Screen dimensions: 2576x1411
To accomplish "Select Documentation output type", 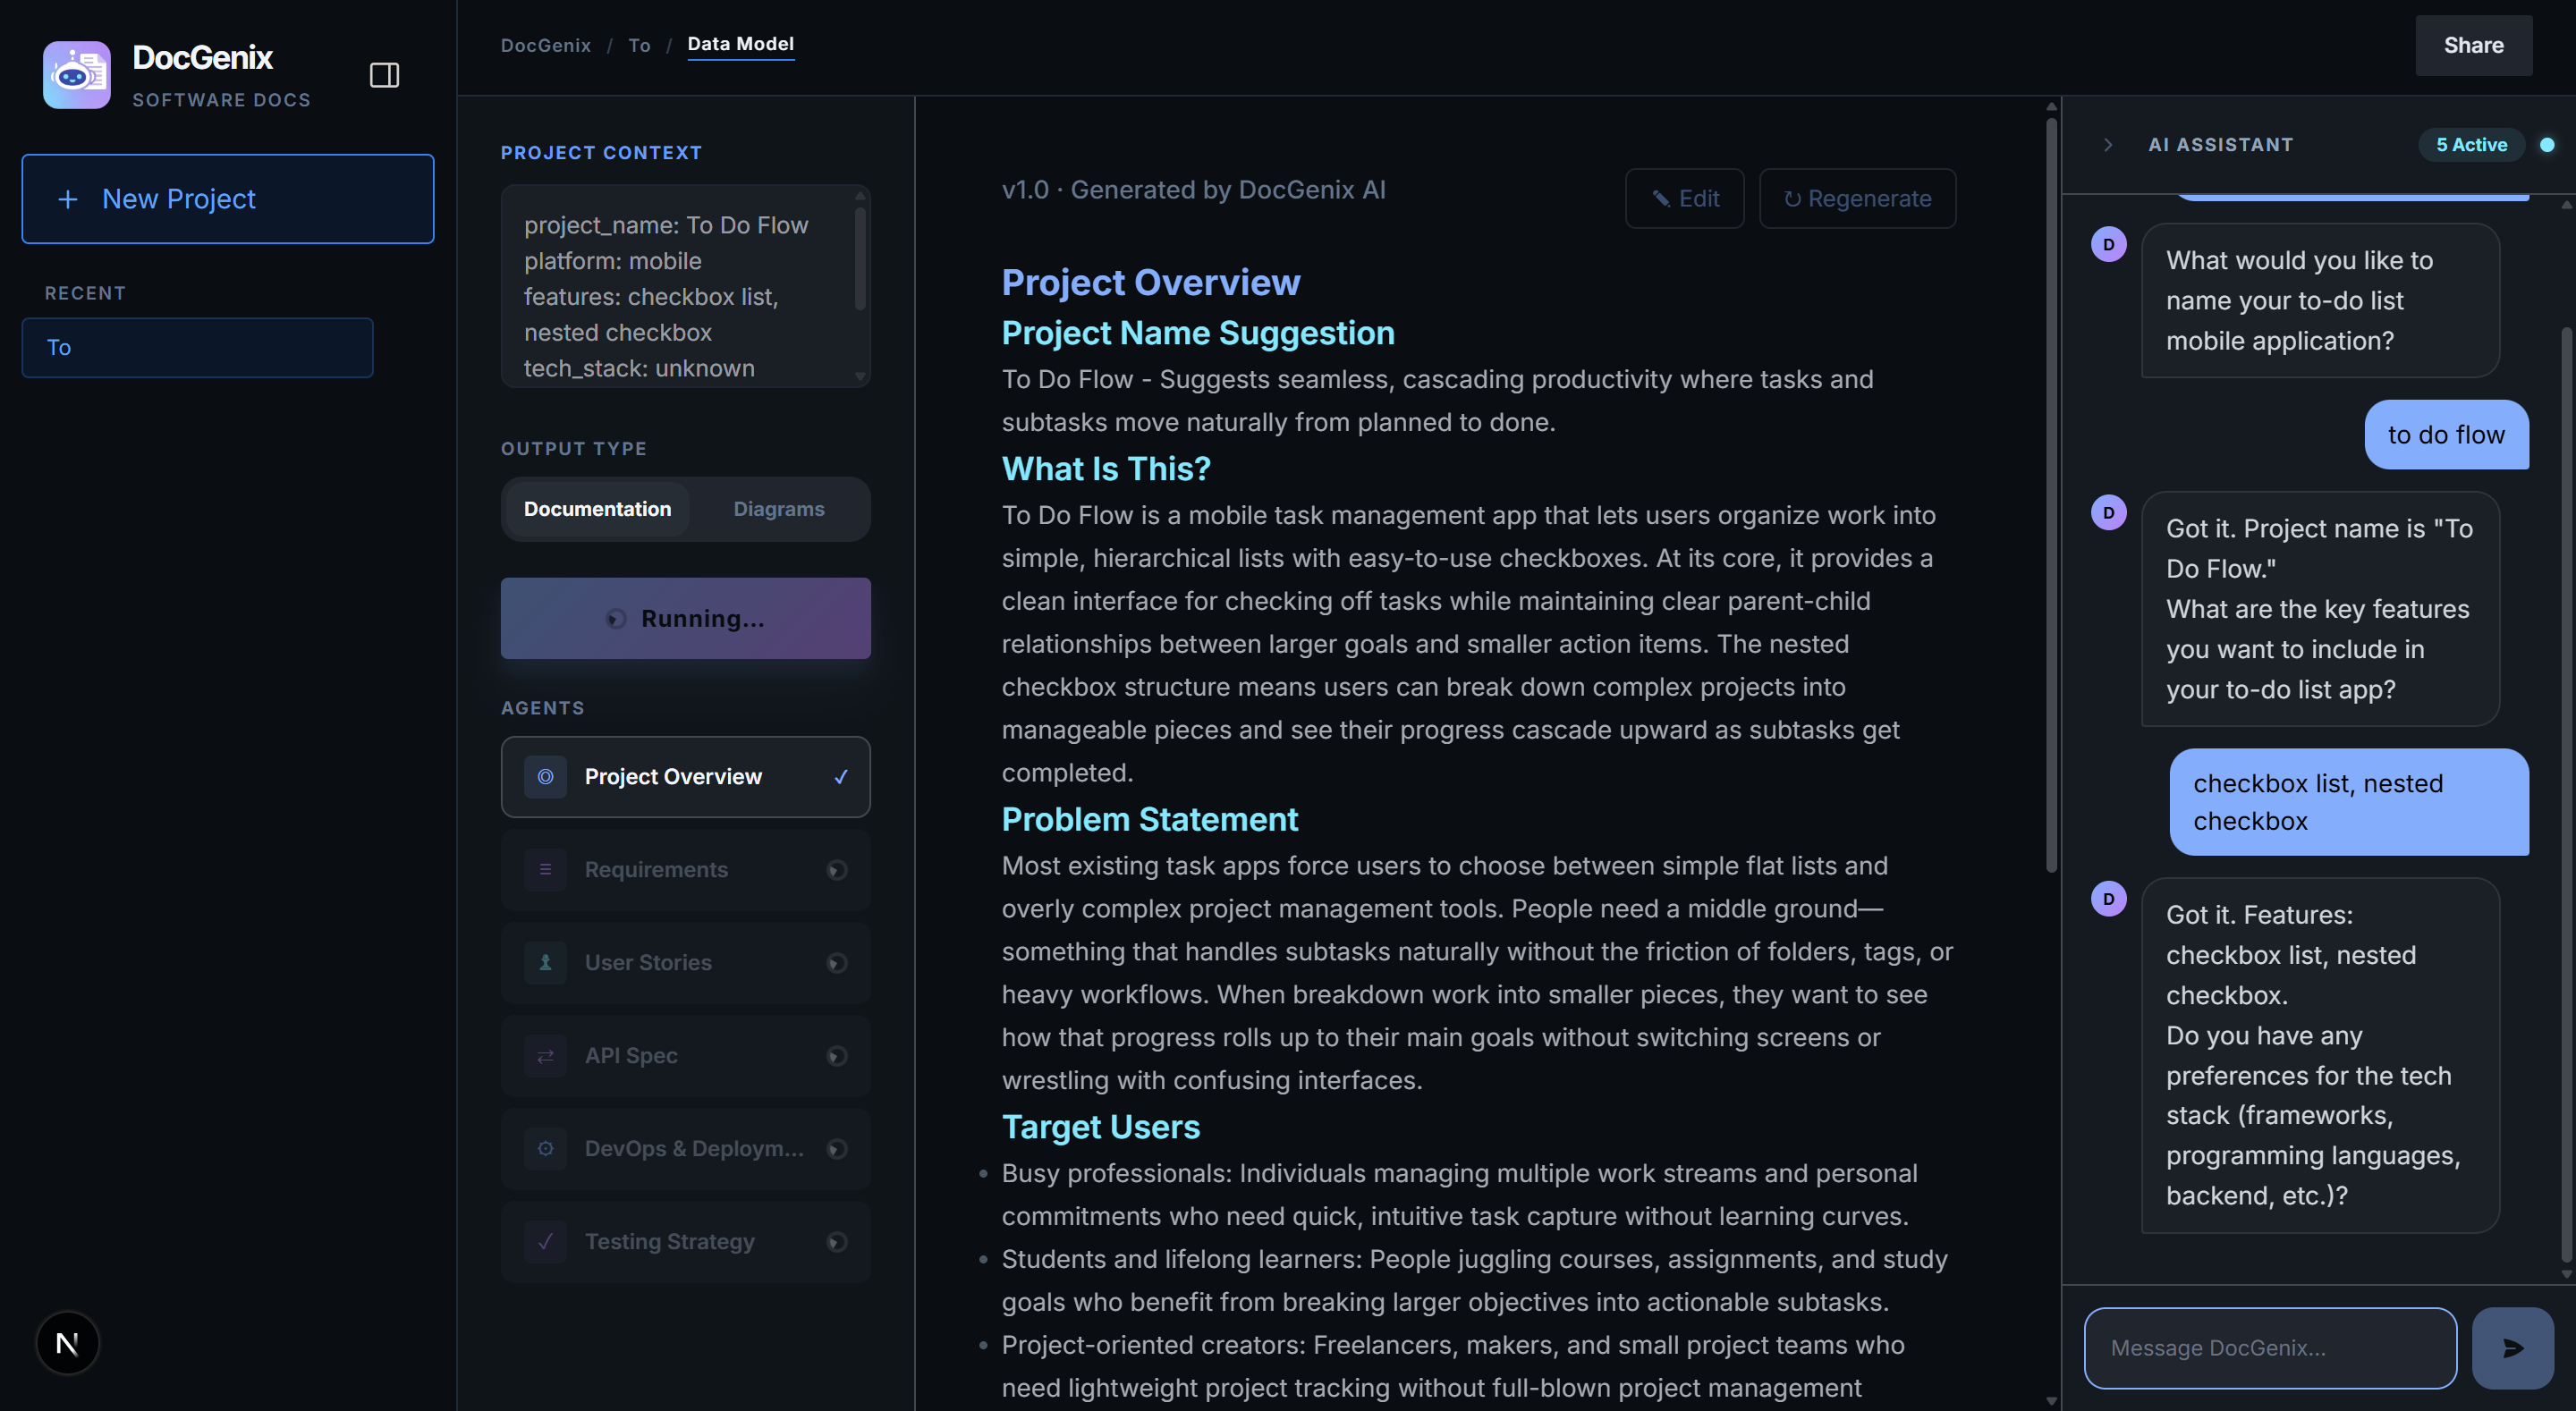I will 597,509.
